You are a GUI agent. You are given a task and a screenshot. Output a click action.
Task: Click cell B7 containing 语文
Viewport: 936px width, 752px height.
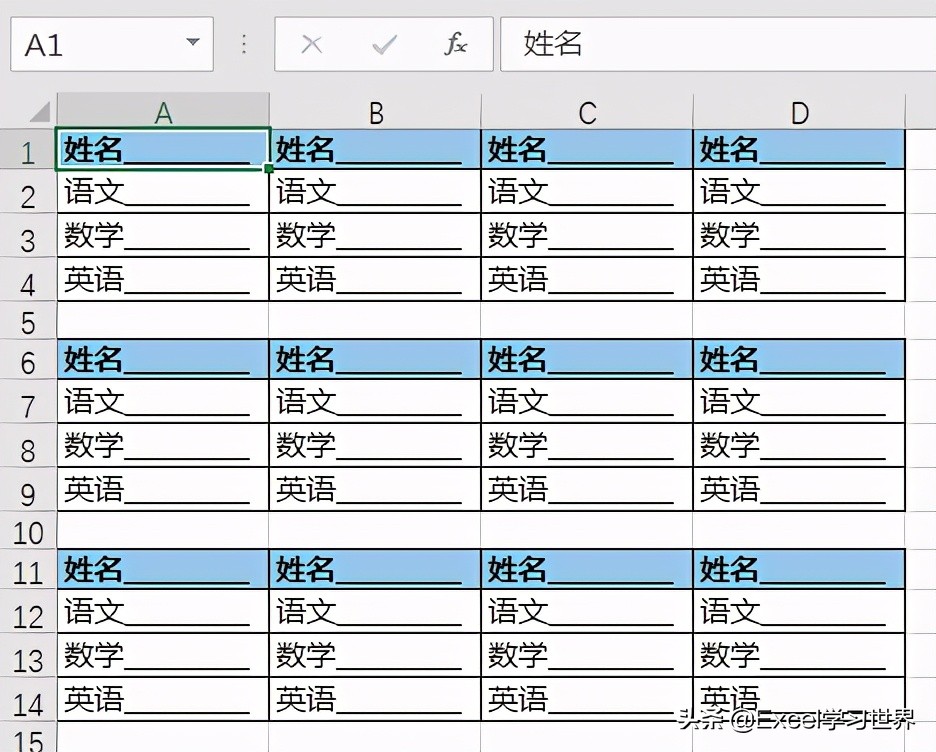(375, 402)
